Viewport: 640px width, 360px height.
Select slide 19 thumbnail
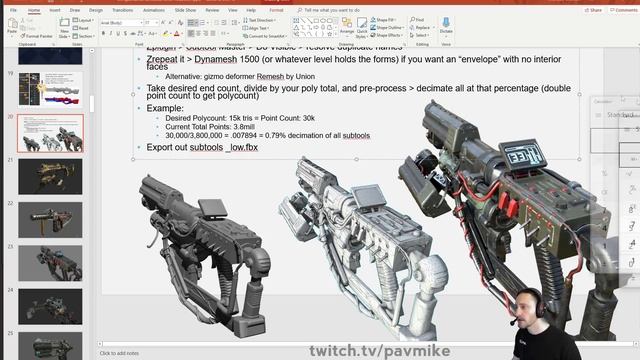(50, 90)
